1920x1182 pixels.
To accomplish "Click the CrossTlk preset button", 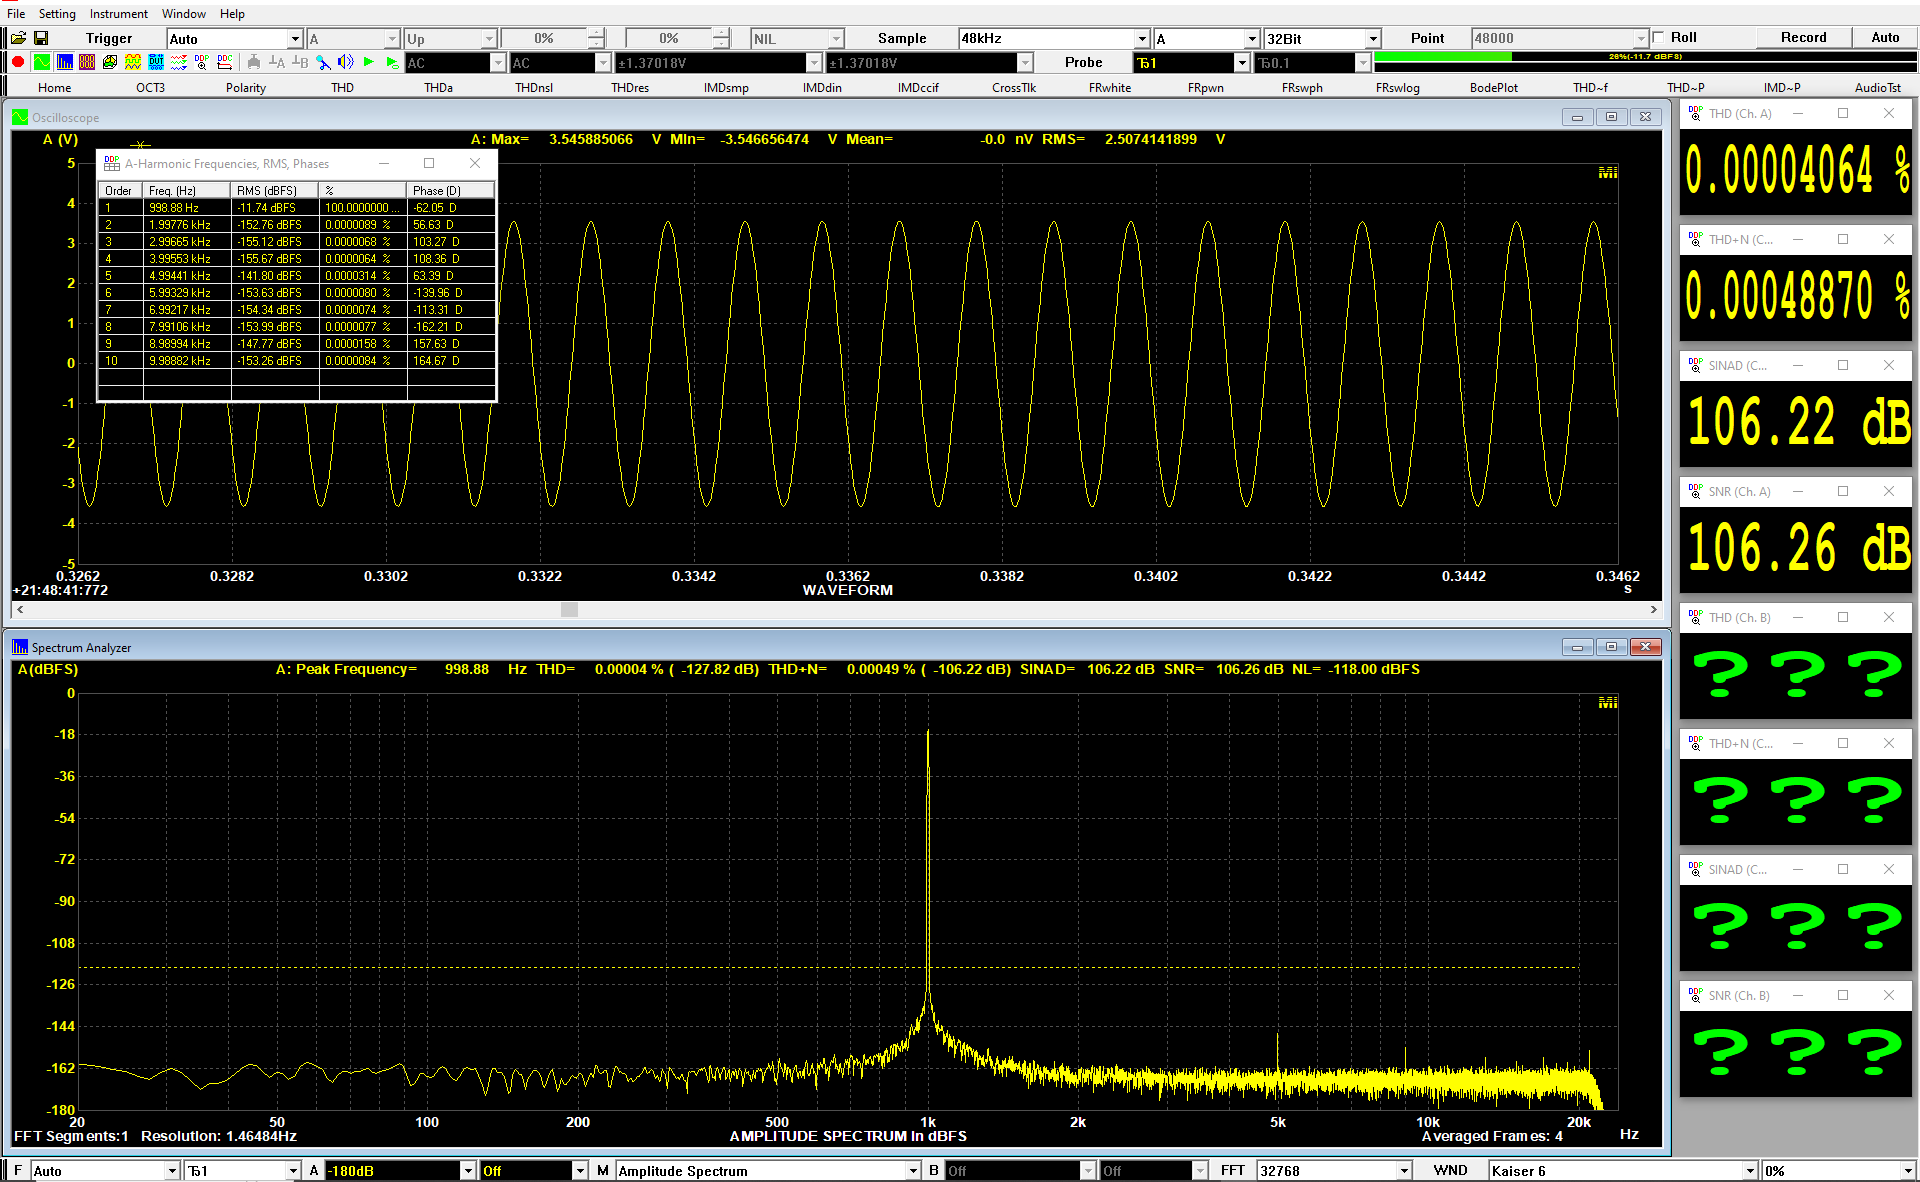I will pos(1013,88).
